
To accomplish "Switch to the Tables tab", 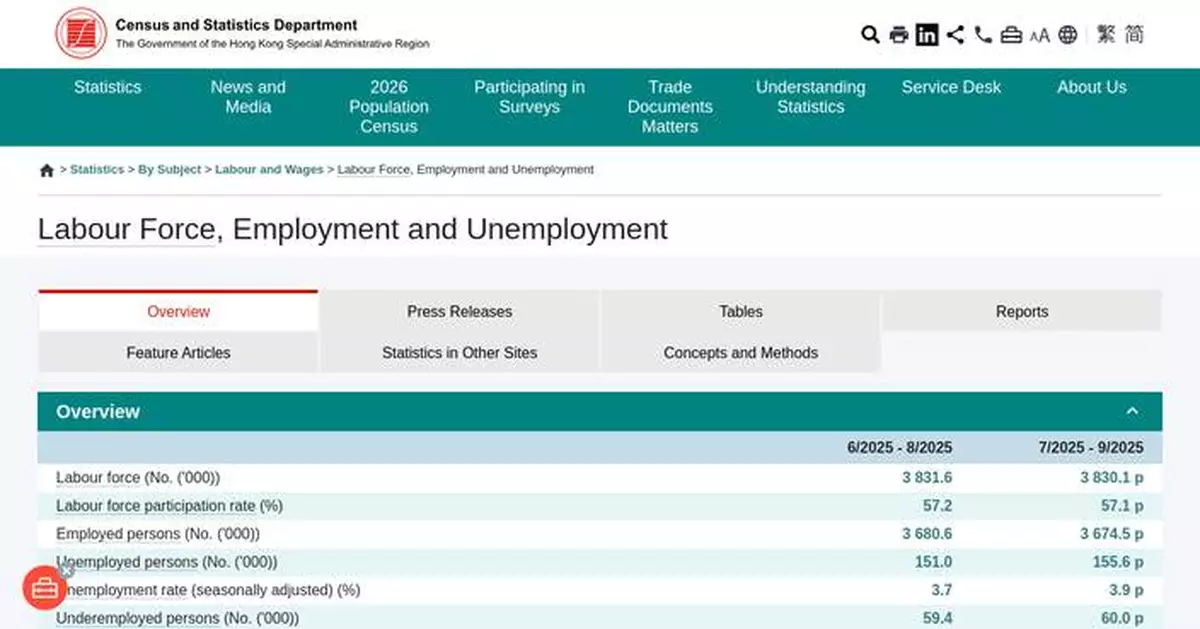I will coord(740,311).
